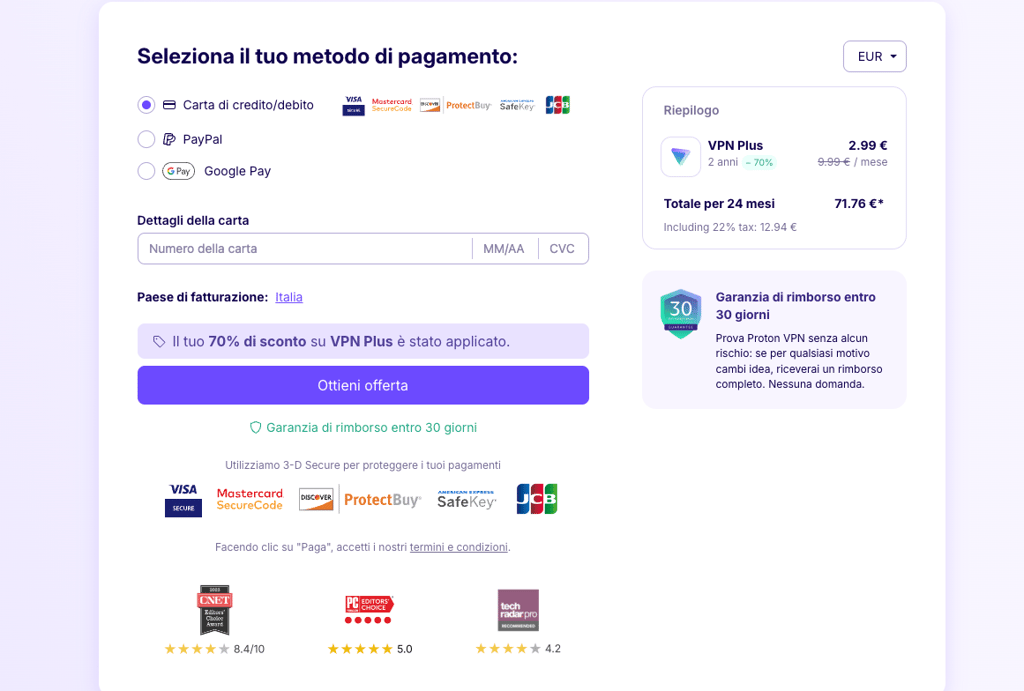1024x691 pixels.
Task: Select the Carta di credito/debito radio button
Action: tap(146, 105)
